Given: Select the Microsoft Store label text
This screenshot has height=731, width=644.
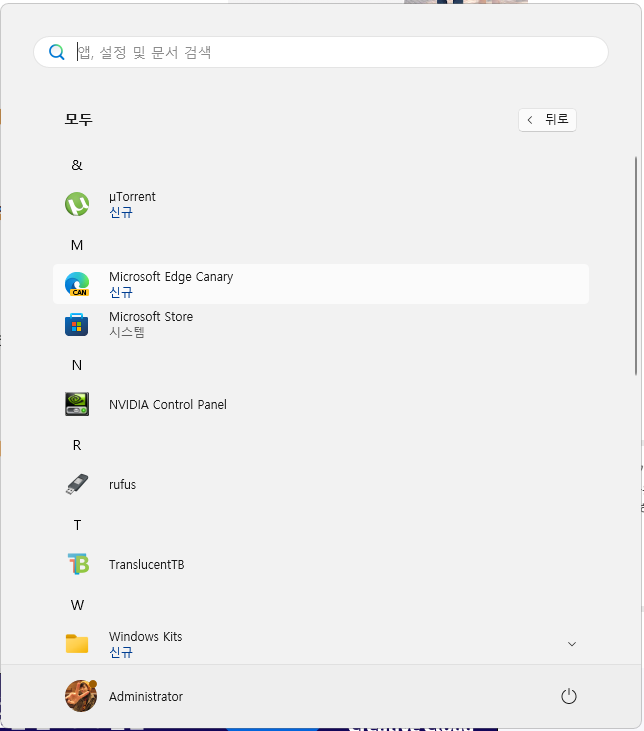Looking at the screenshot, I should [151, 317].
